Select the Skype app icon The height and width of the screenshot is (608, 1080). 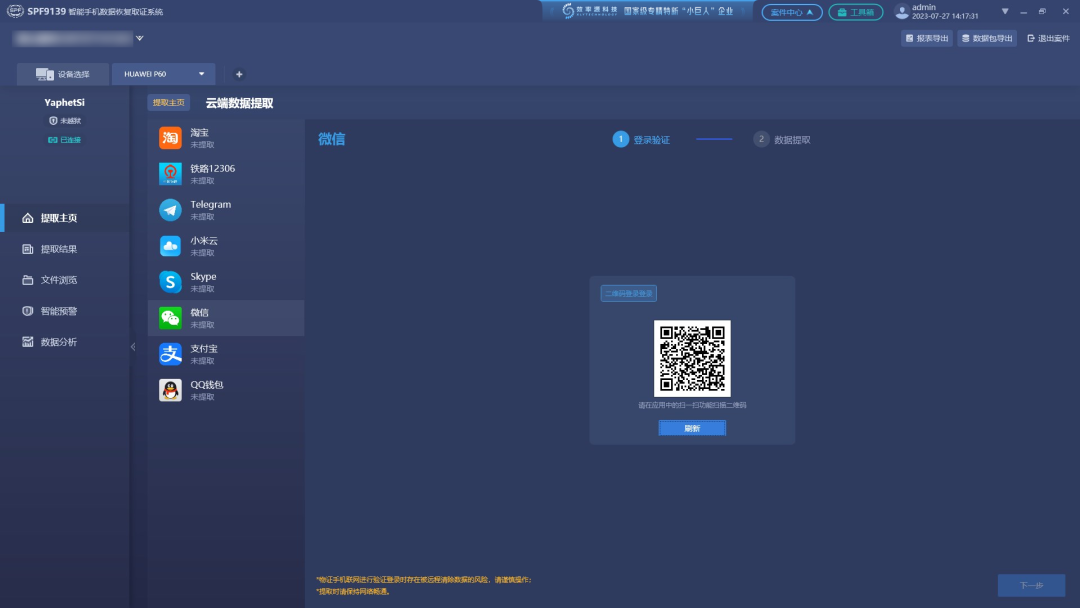(170, 282)
